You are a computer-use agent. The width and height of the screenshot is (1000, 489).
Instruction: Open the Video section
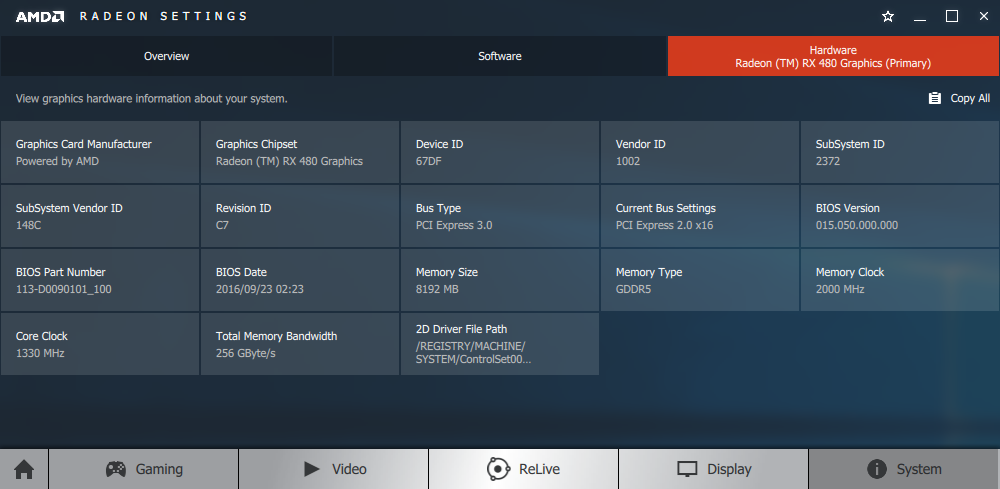point(334,469)
